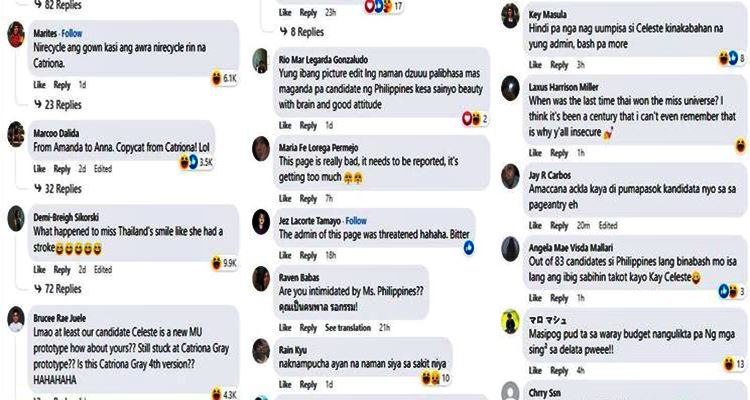The width and height of the screenshot is (750, 400).
Task: Like Key Masula's comment
Action: tap(535, 65)
